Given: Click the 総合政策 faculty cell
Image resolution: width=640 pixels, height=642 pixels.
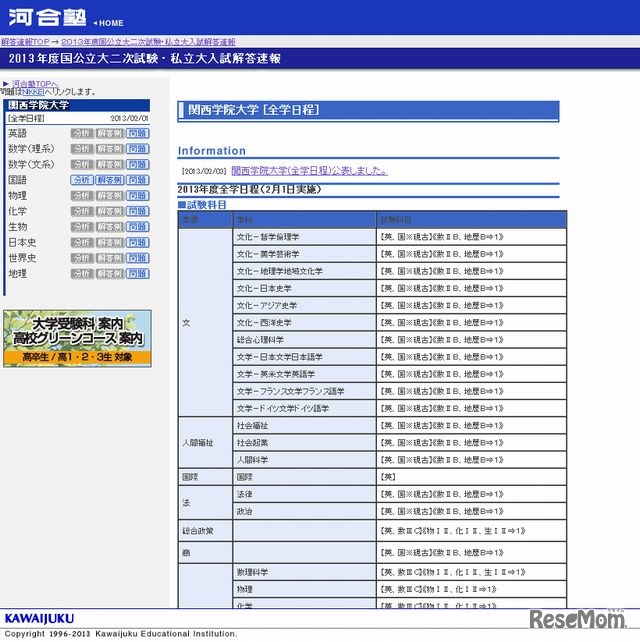Looking at the screenshot, I should [205, 531].
